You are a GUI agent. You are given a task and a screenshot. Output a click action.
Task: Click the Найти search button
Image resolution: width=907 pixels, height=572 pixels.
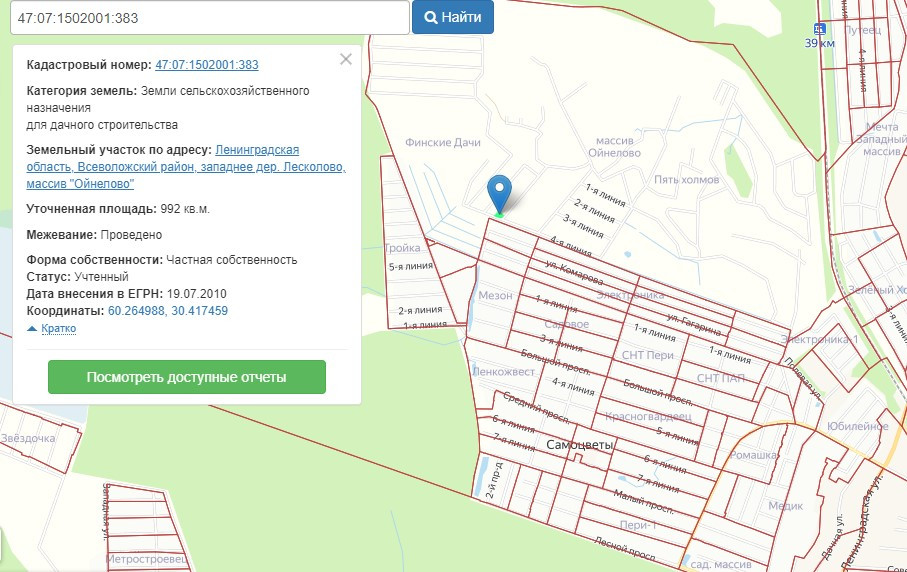pos(453,17)
